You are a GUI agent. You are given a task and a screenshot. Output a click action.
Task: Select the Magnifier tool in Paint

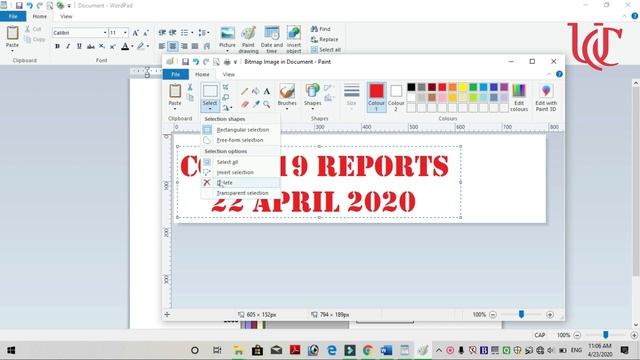(x=267, y=104)
